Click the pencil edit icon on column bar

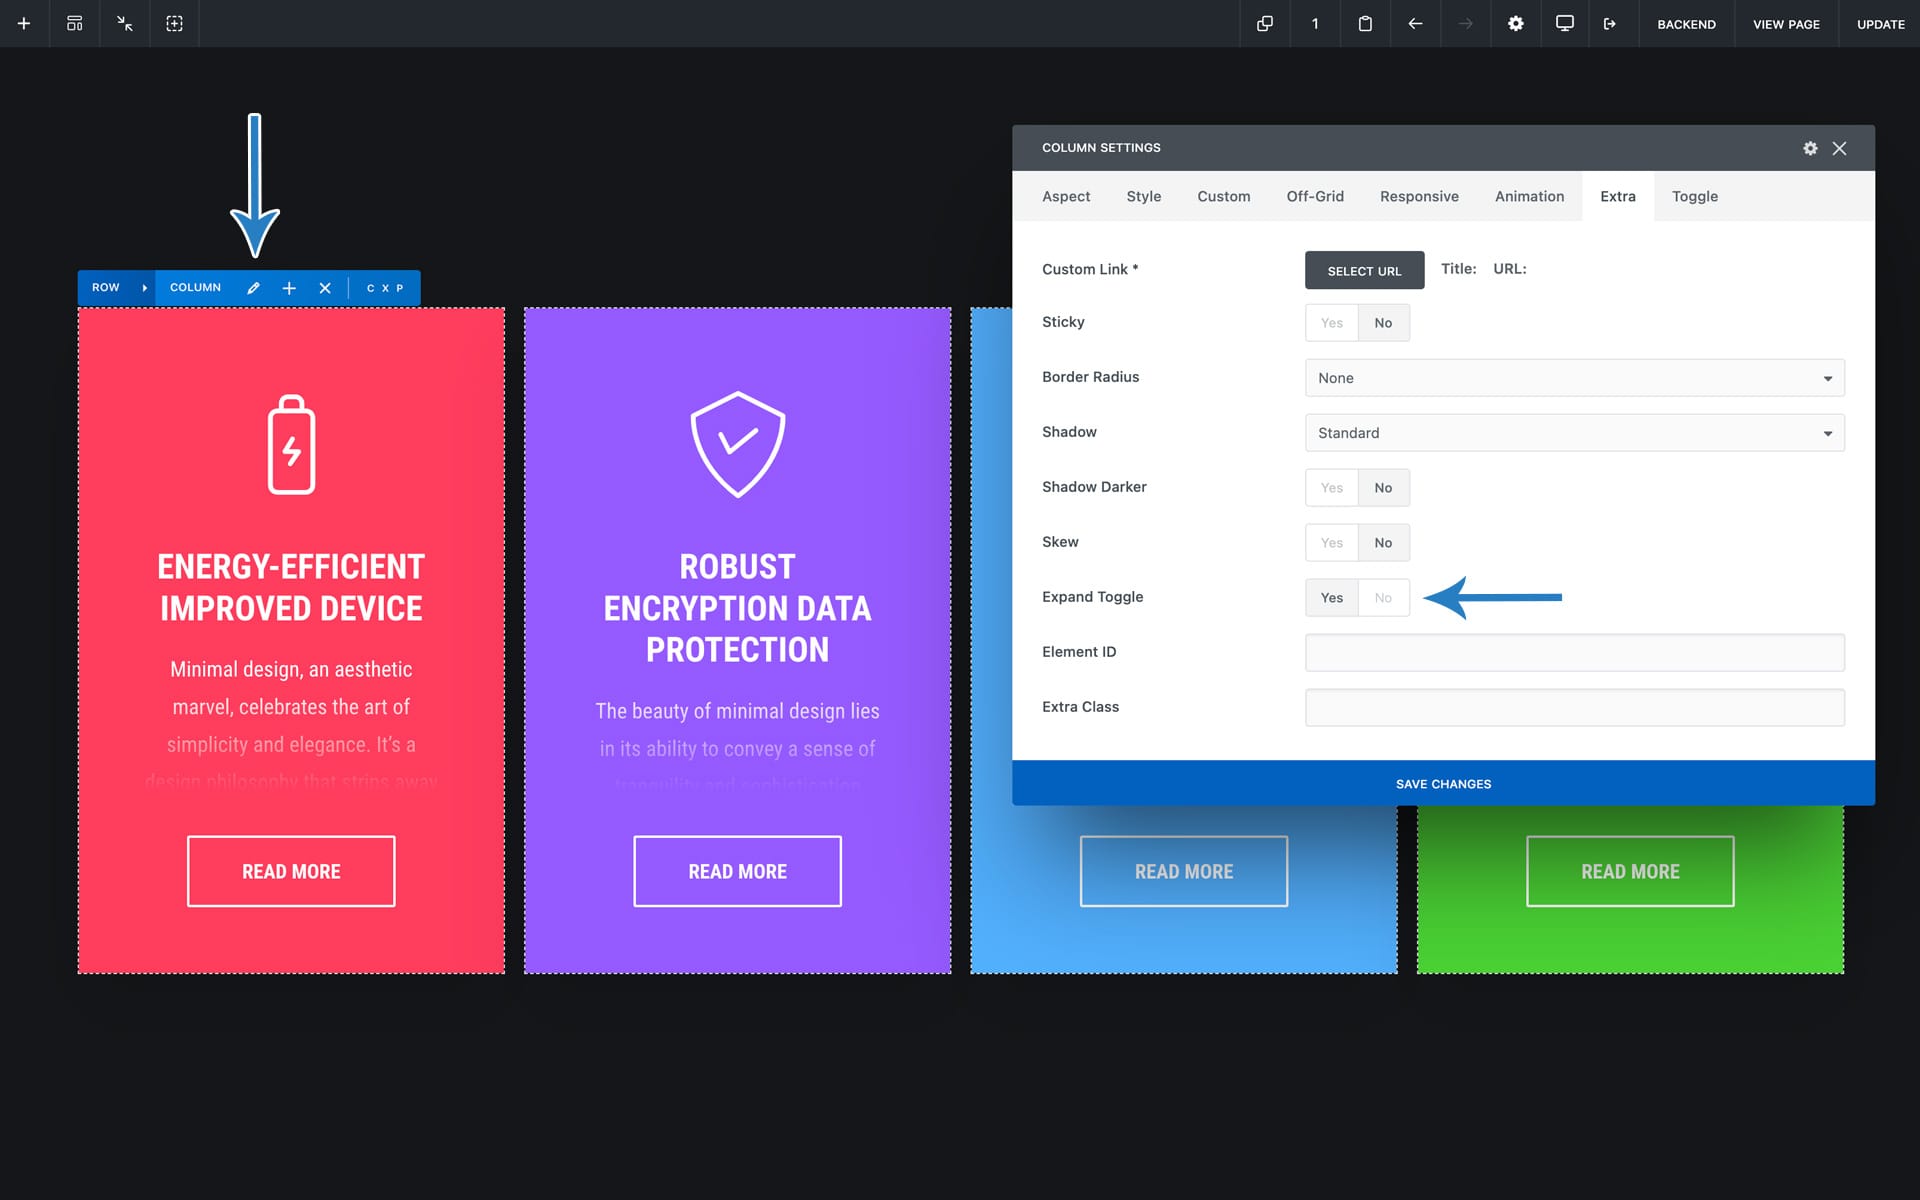(x=253, y=288)
